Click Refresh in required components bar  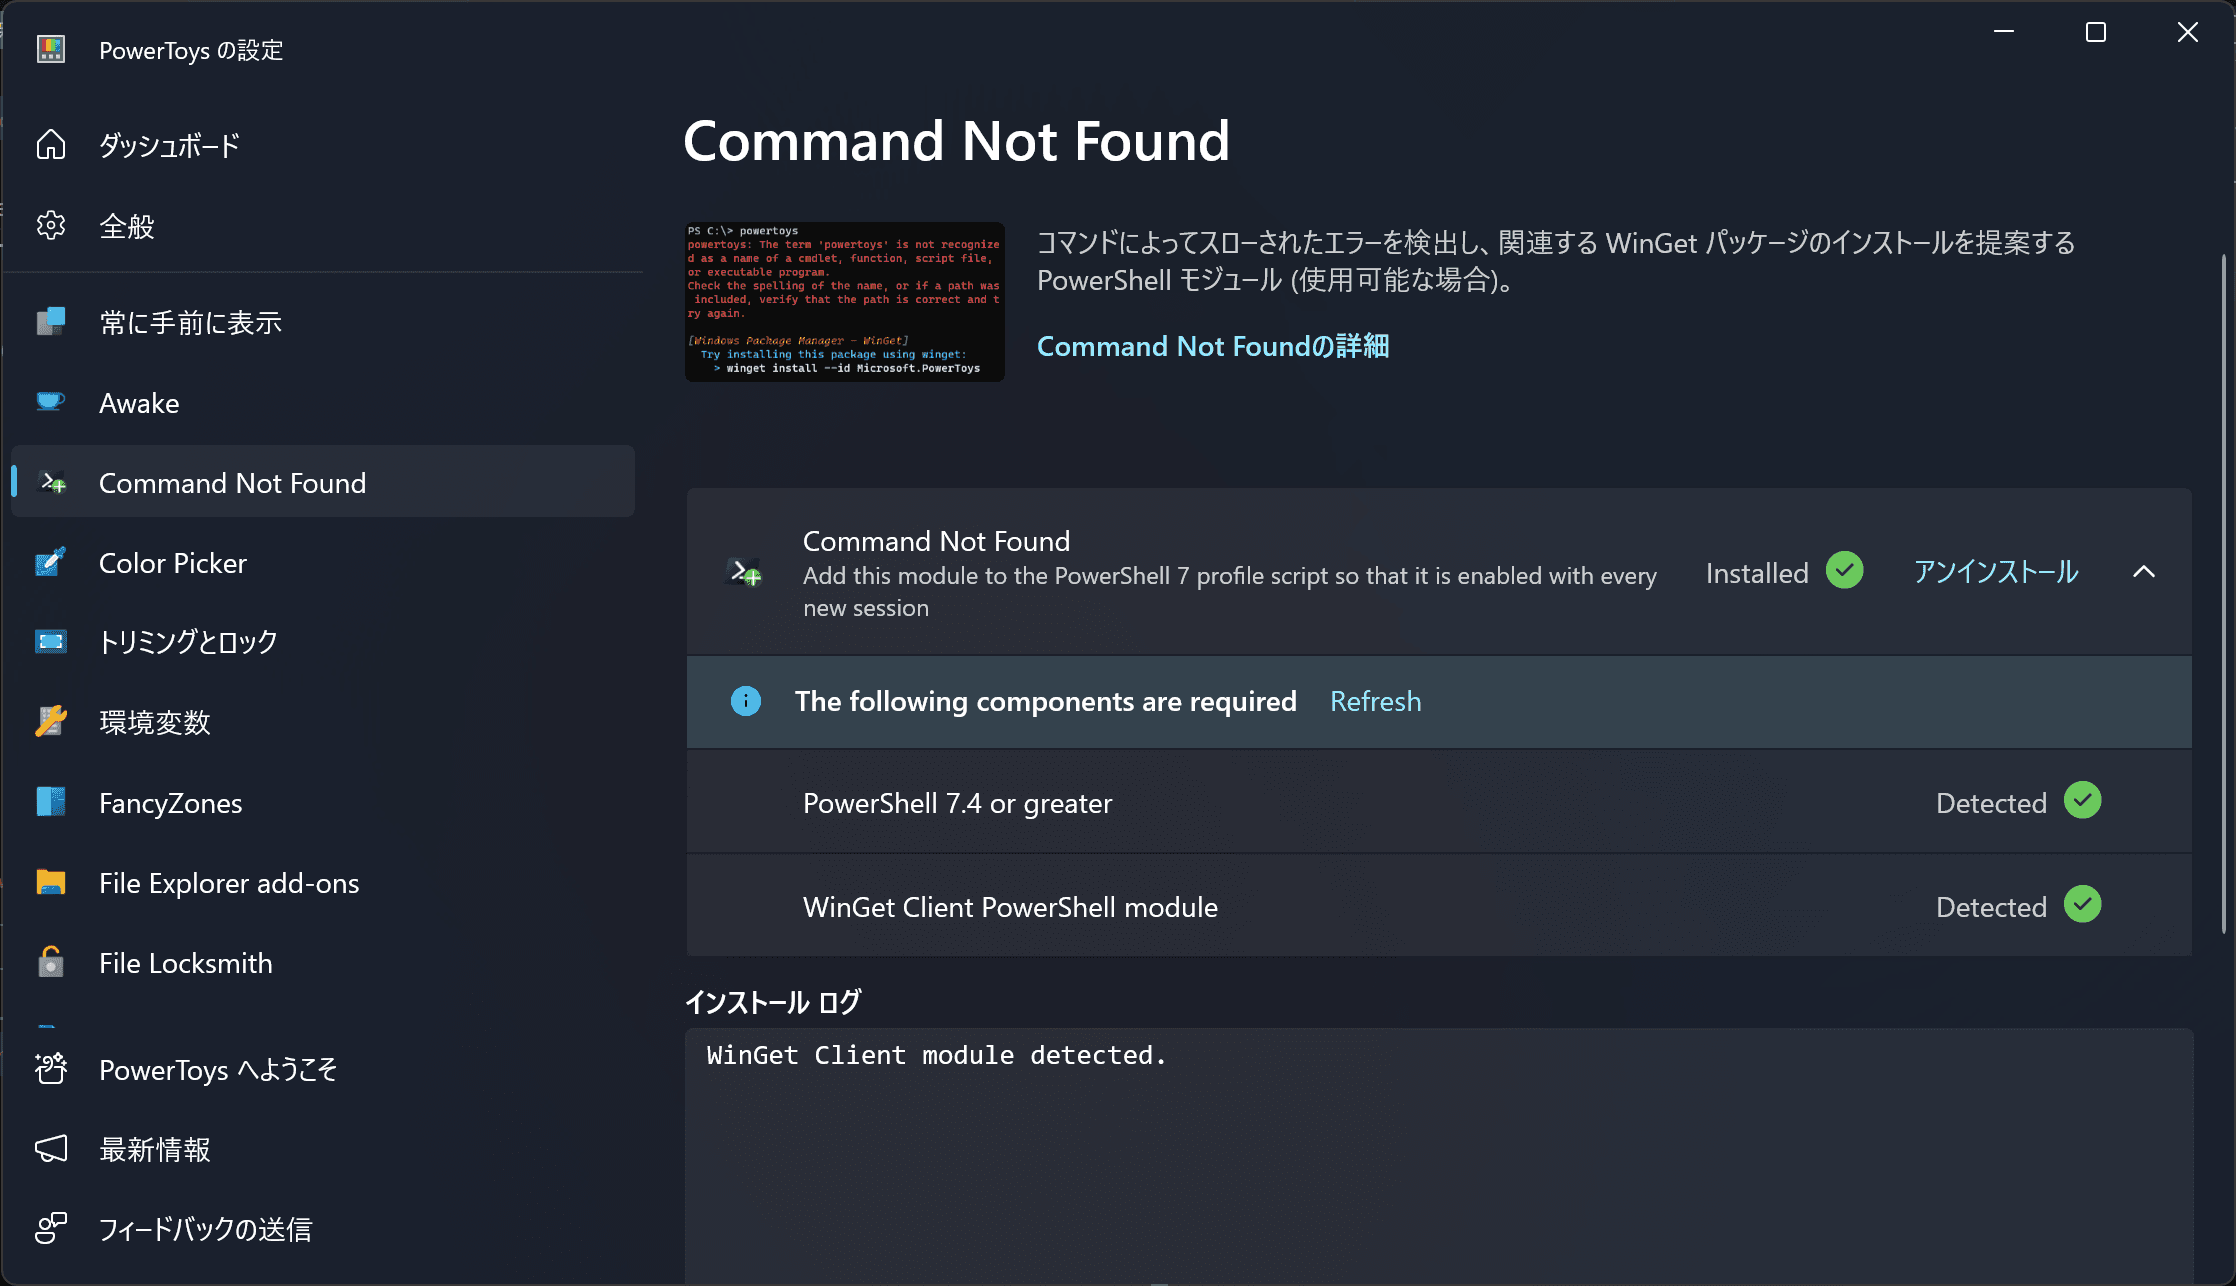1375,701
